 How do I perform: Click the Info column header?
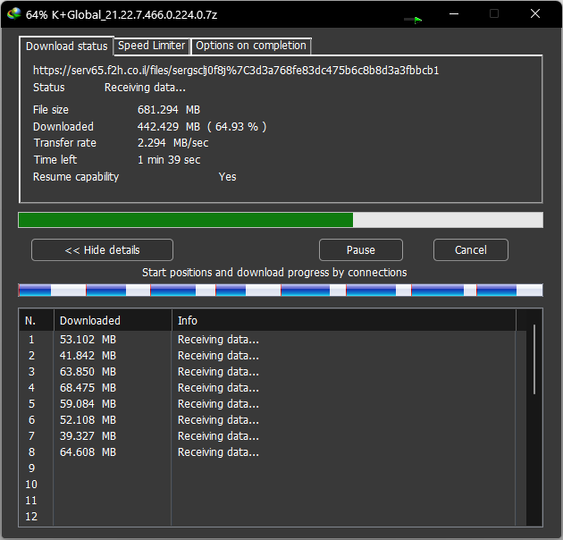(x=344, y=321)
